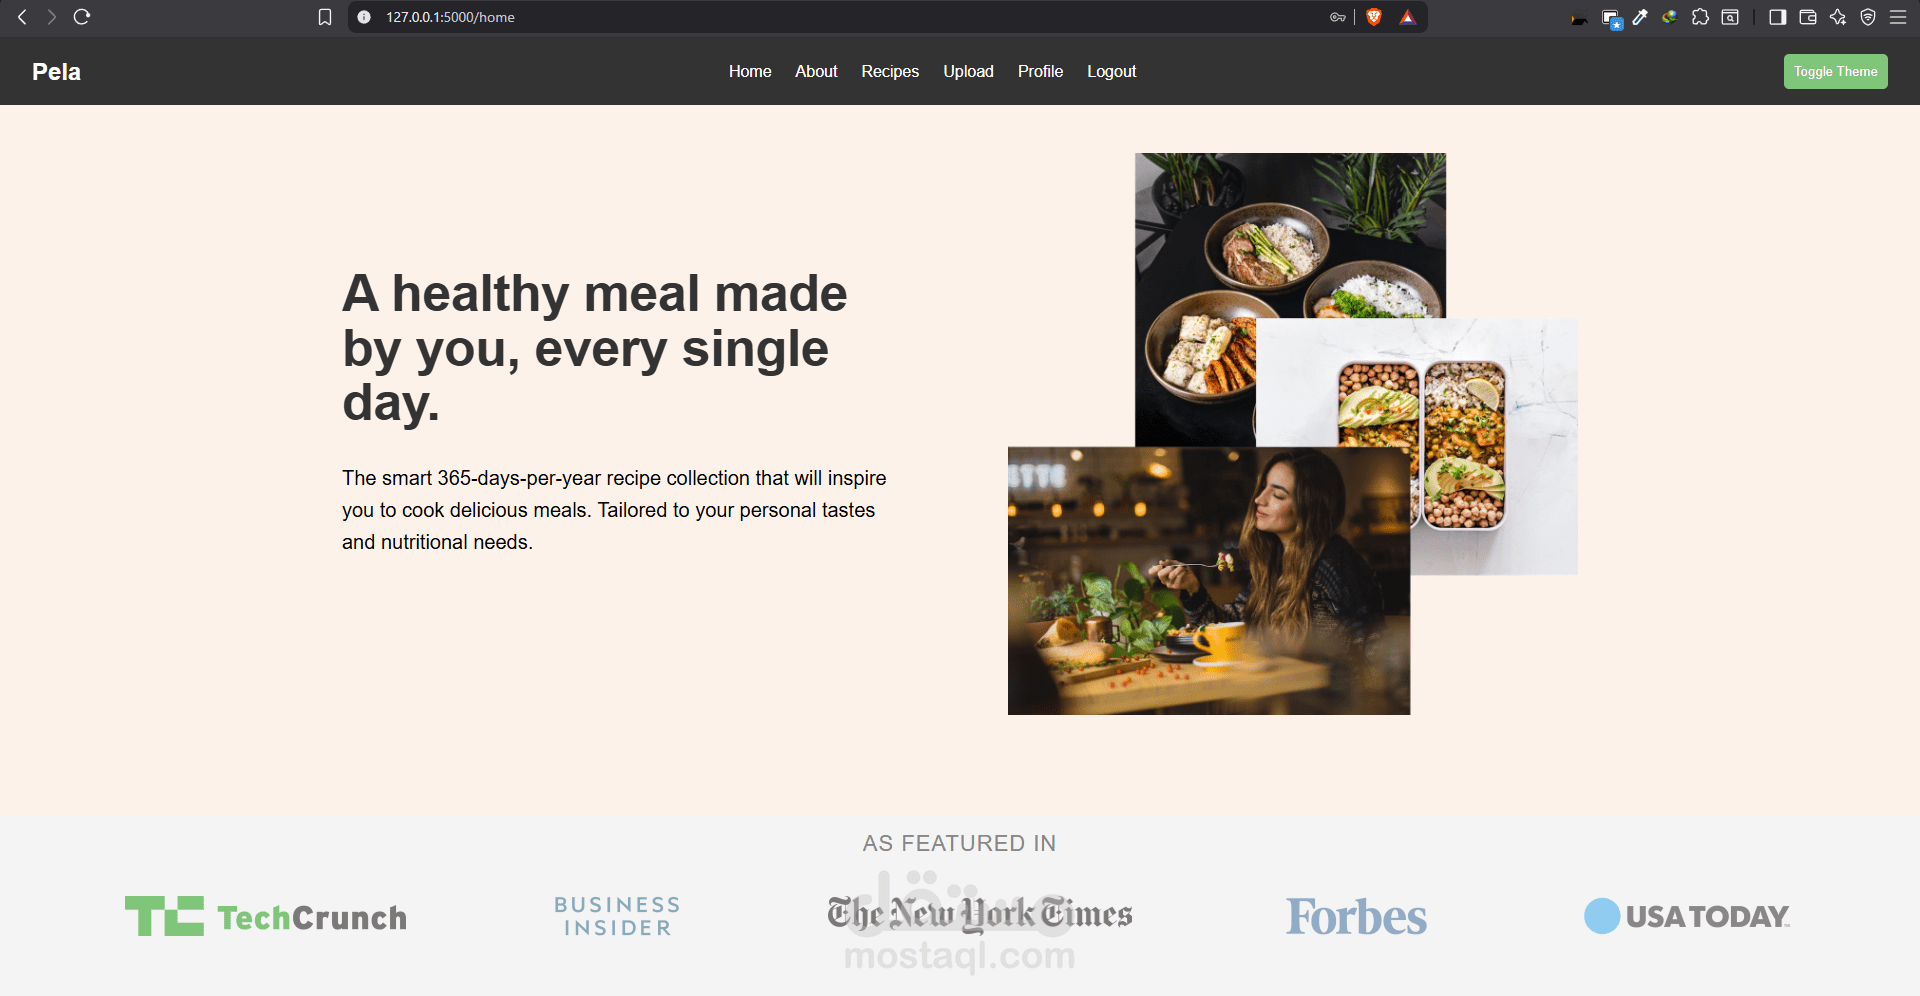Viewport: 1920px width, 996px height.
Task: Open the browser hamburger main menu
Action: pos(1898,17)
